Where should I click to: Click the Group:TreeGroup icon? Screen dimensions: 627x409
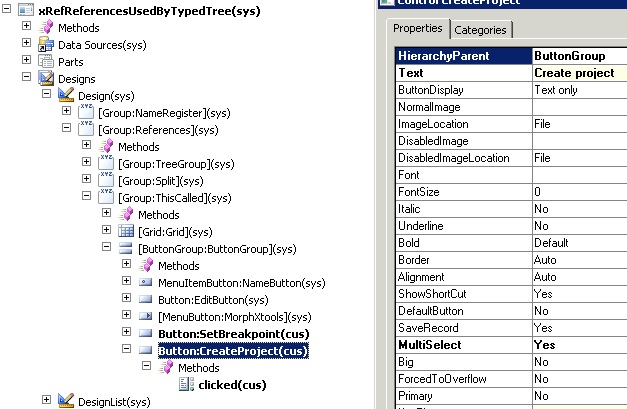[106, 163]
